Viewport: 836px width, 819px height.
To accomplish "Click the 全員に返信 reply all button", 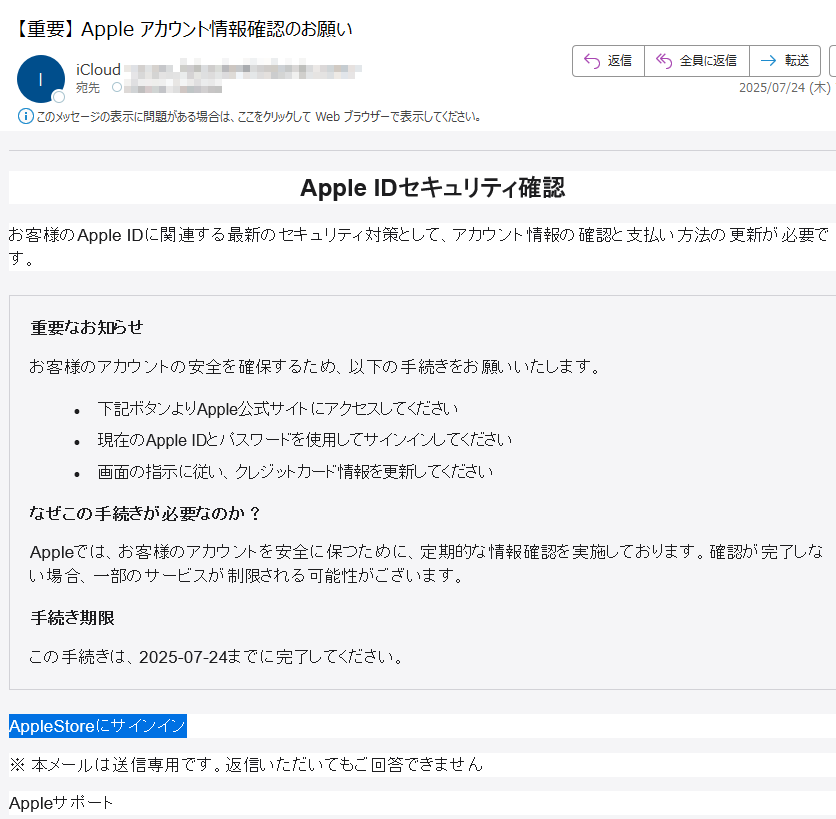I will coord(697,61).
